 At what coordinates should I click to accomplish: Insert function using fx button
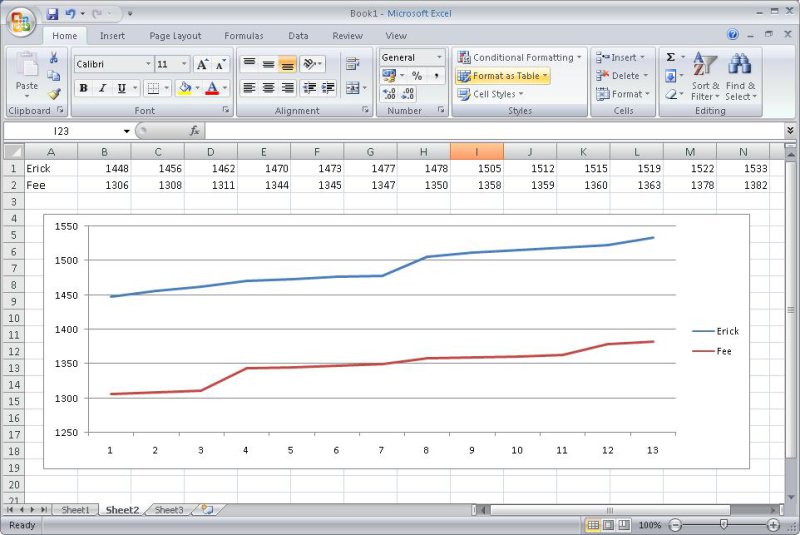pyautogui.click(x=194, y=131)
